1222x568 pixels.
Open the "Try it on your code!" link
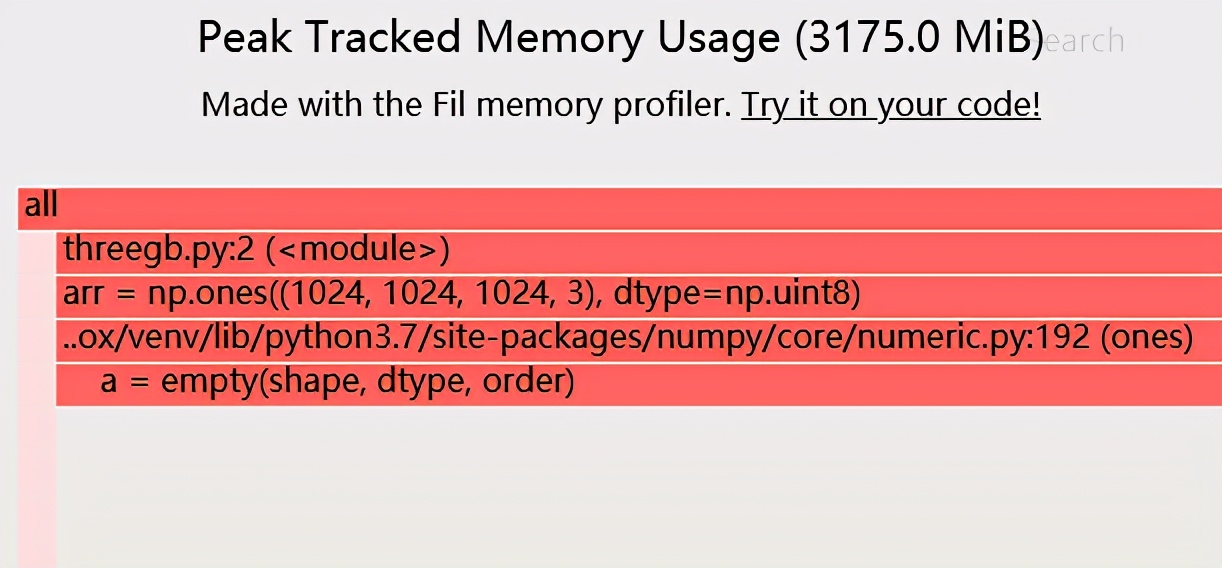point(890,104)
